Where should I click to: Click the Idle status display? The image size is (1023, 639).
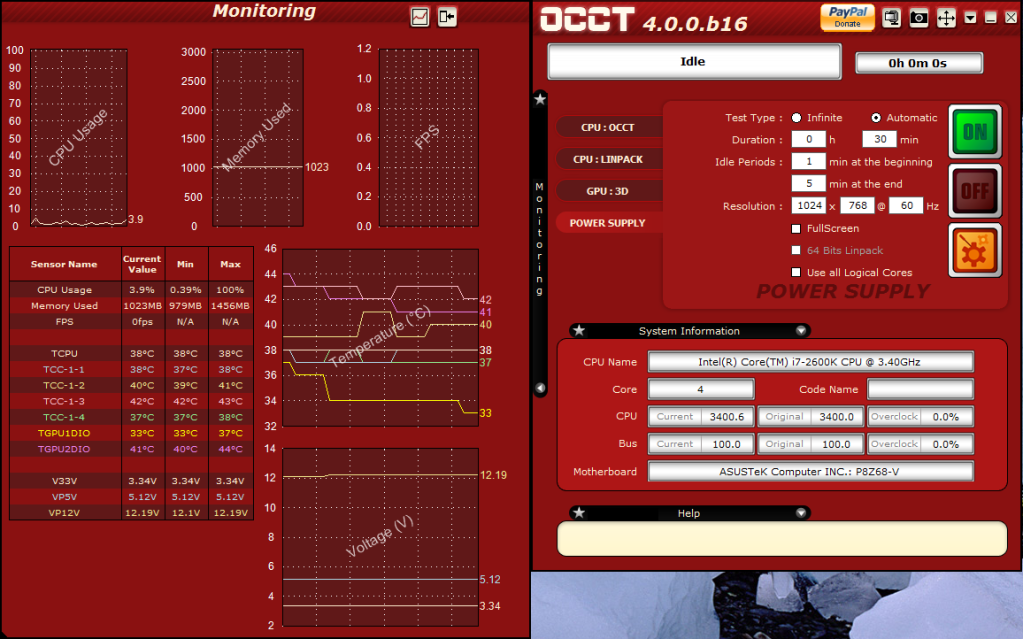[x=694, y=61]
